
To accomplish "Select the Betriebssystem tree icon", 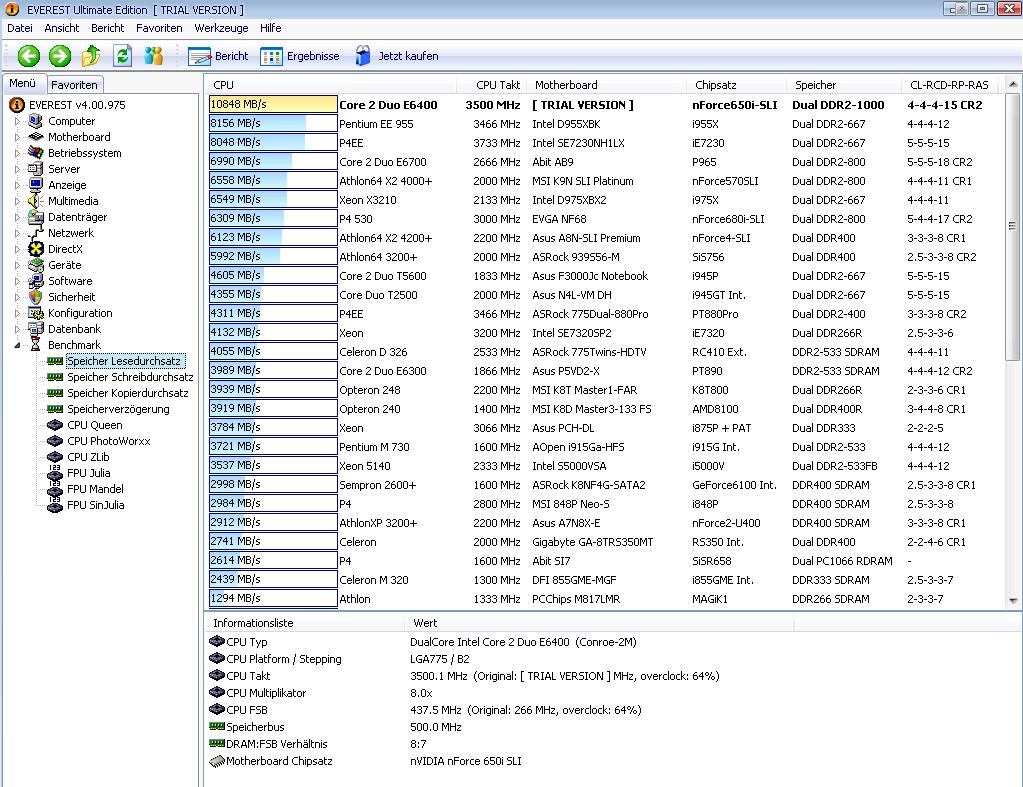I will coord(36,153).
